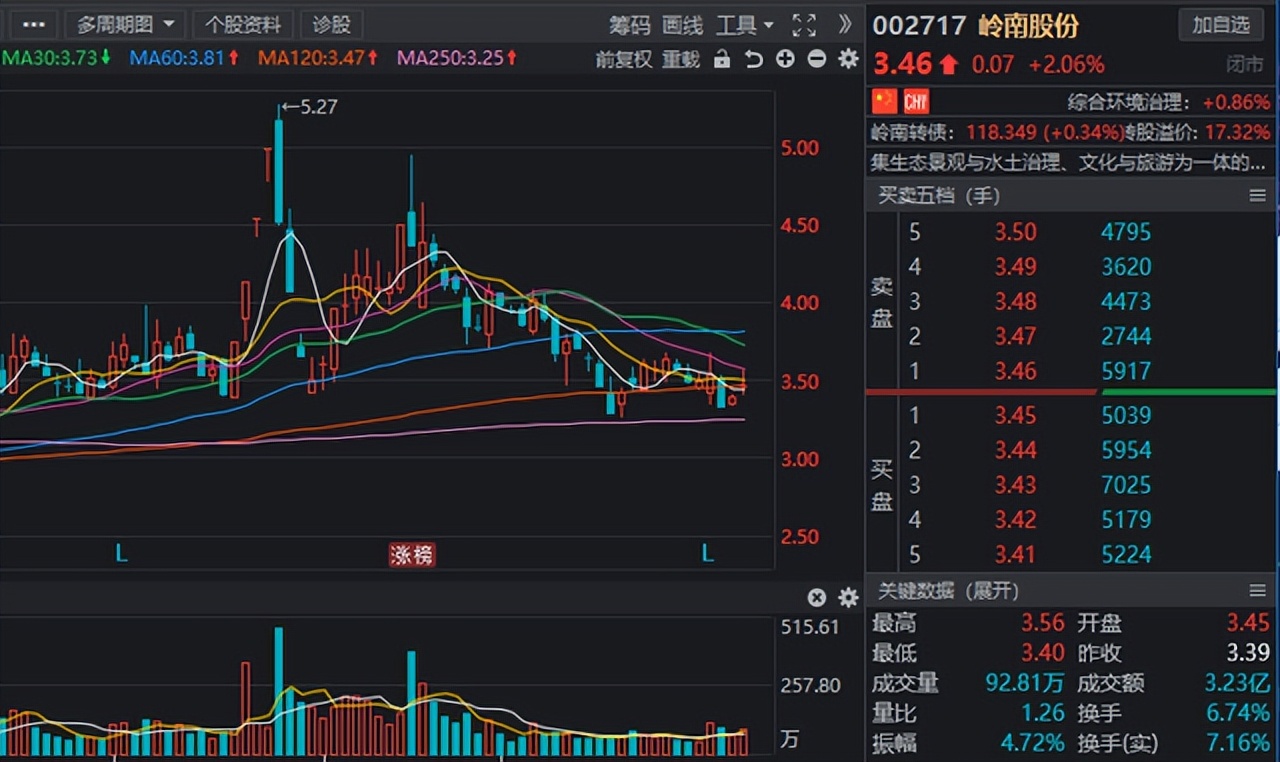Open the 买卖五档 panel menu icon
The image size is (1280, 762).
pyautogui.click(x=1257, y=196)
